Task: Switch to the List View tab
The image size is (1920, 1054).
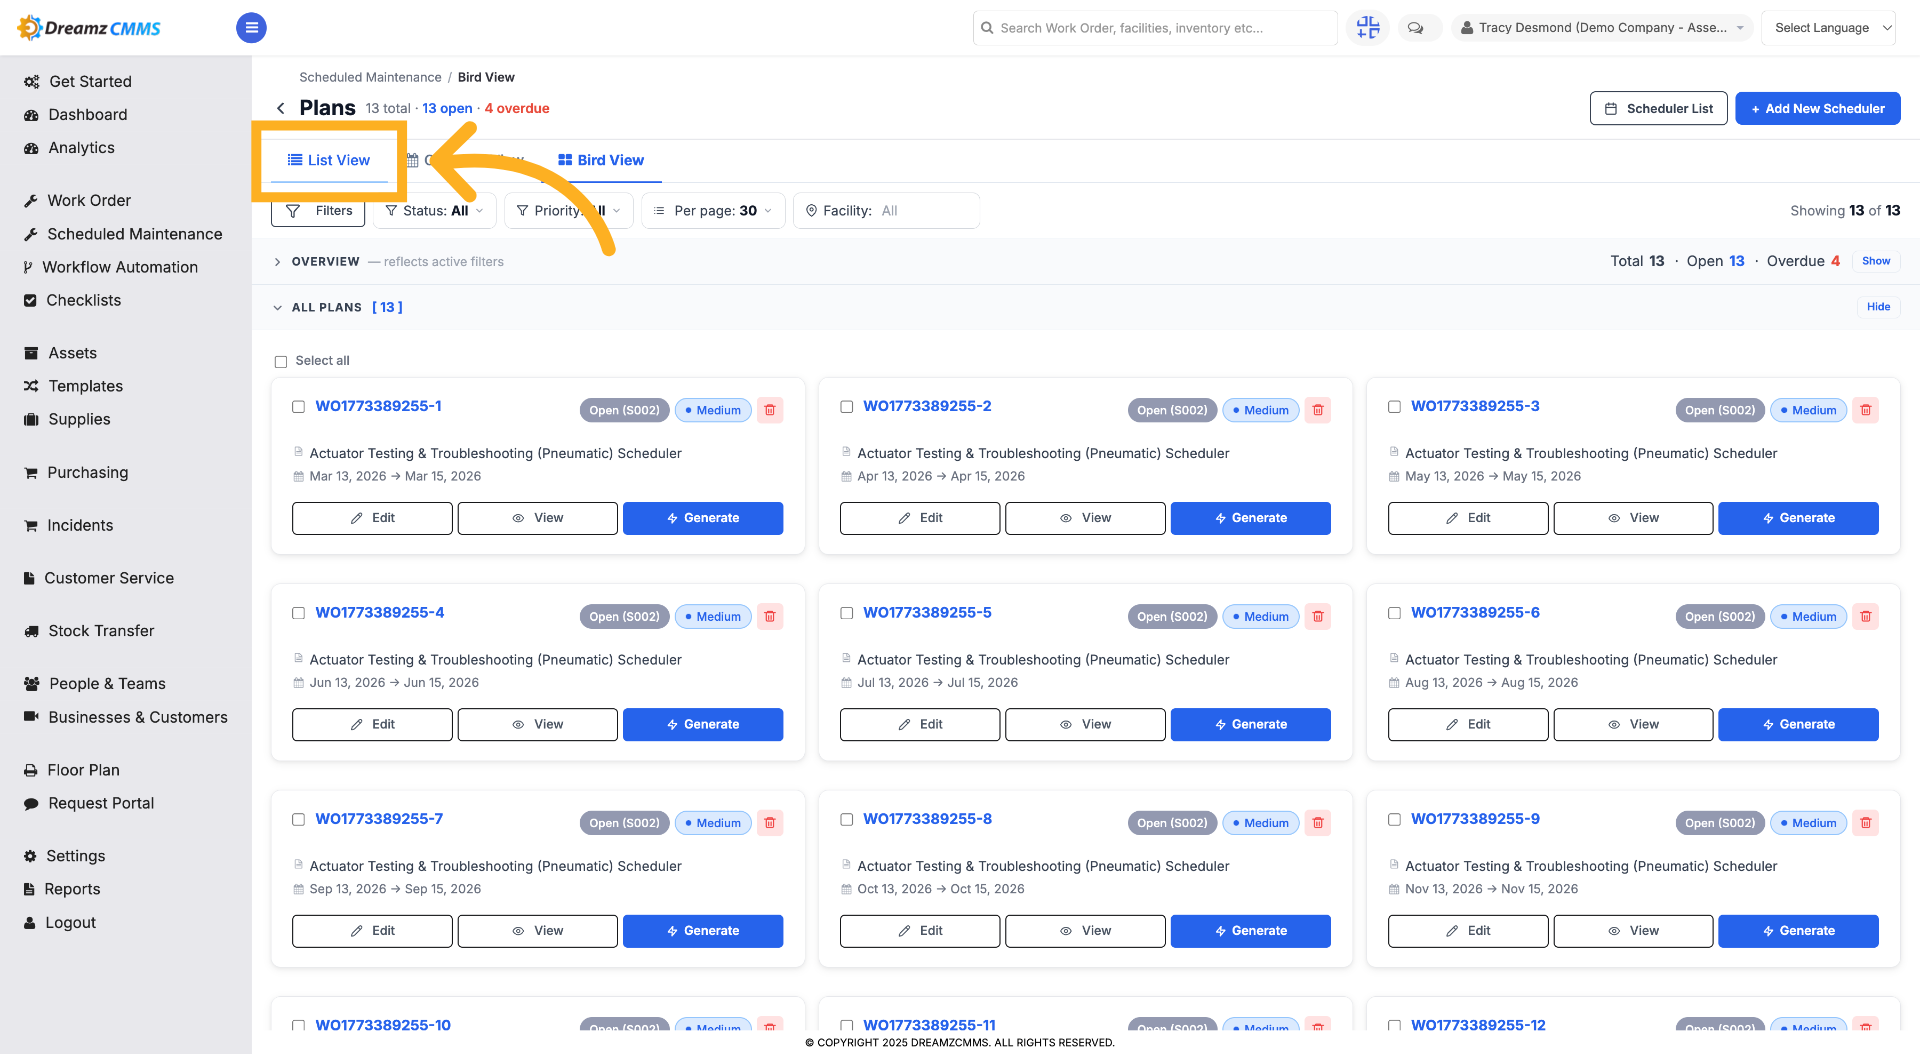Action: [329, 160]
